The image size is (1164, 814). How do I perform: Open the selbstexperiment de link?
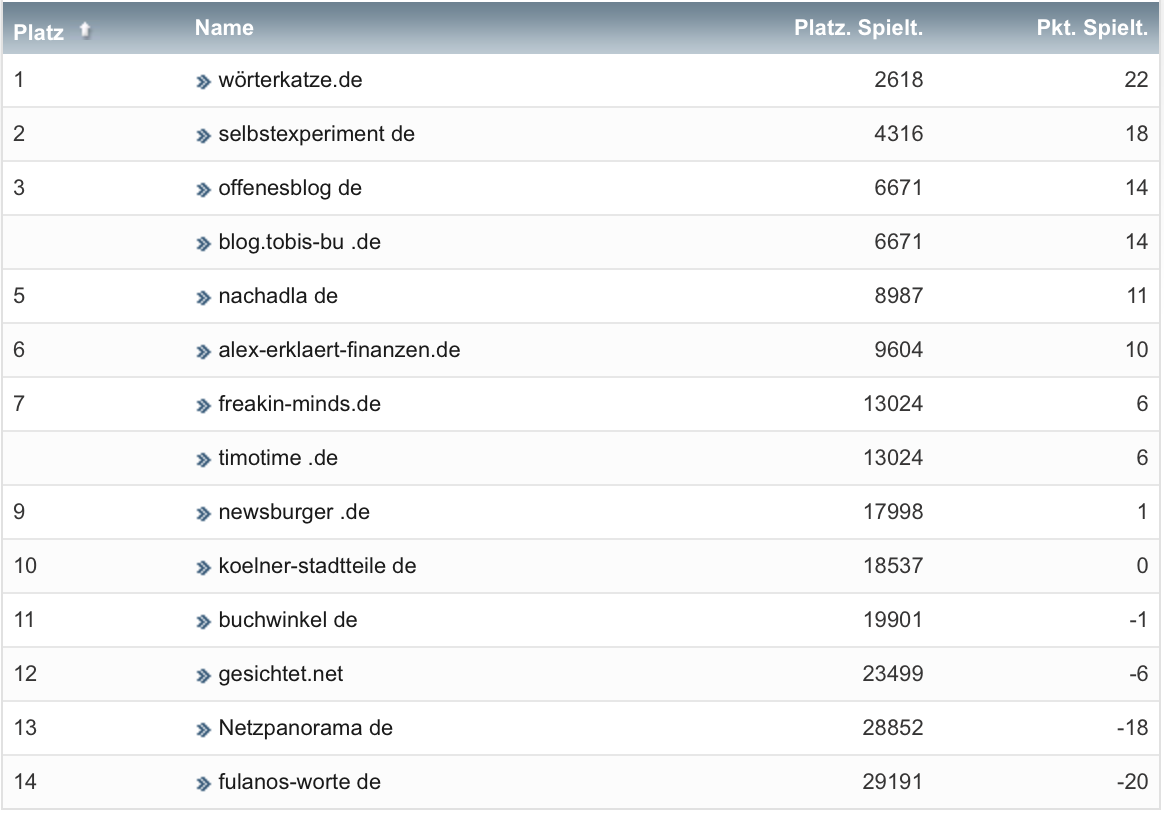(x=316, y=134)
